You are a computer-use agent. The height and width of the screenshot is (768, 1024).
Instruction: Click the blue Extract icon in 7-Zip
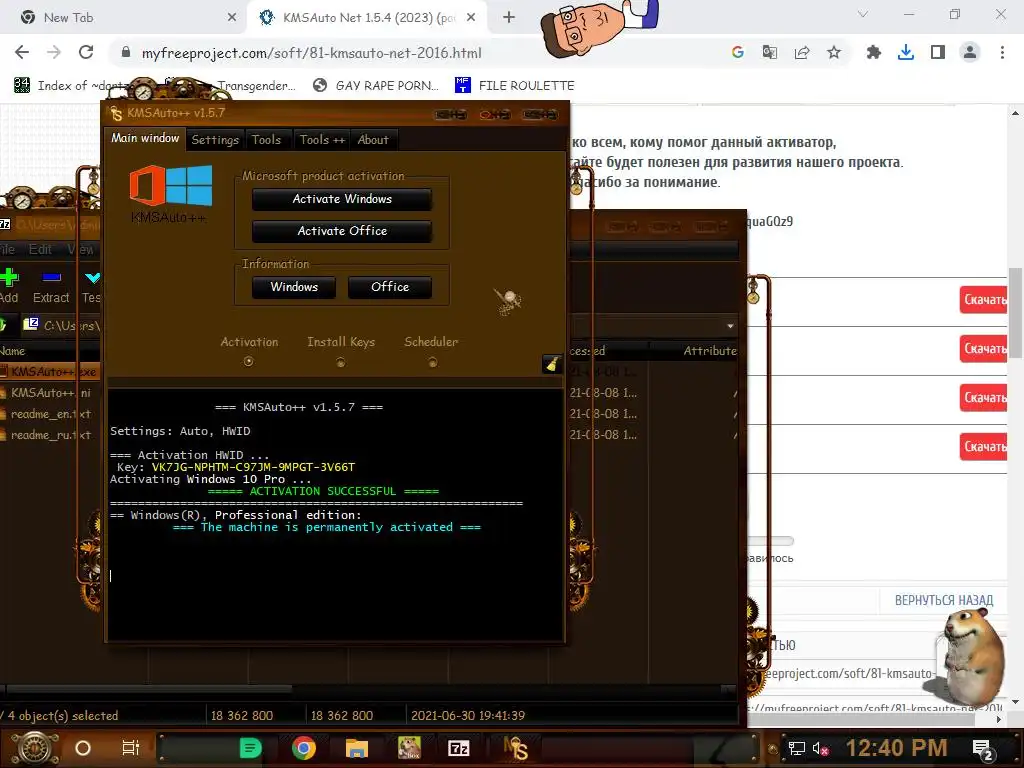point(52,278)
